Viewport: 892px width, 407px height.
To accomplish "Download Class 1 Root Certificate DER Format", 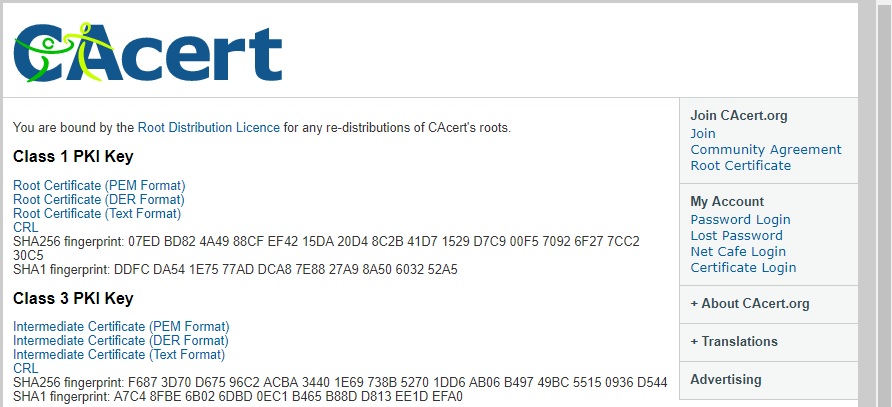I will (x=99, y=200).
